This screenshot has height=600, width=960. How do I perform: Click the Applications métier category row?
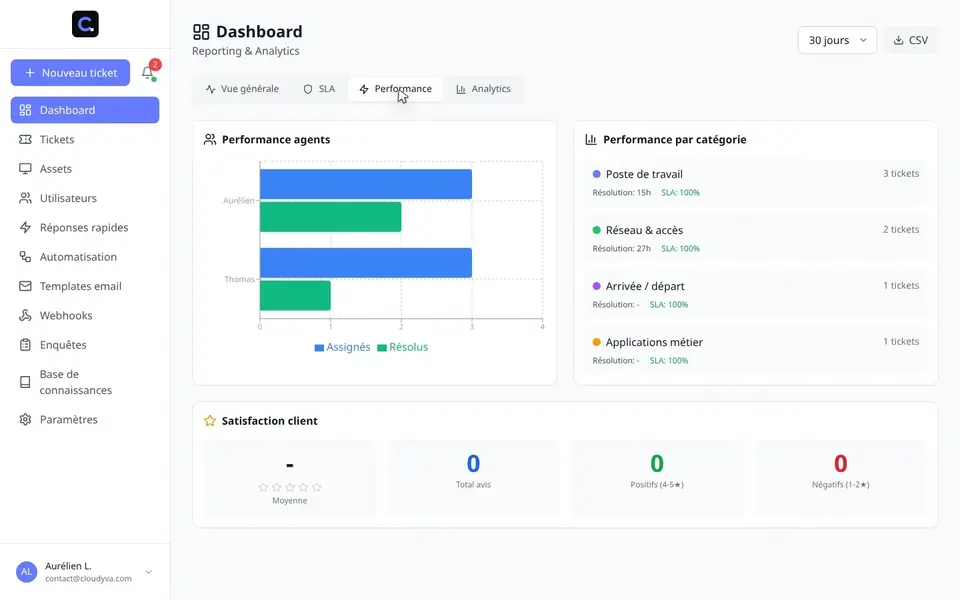point(756,351)
